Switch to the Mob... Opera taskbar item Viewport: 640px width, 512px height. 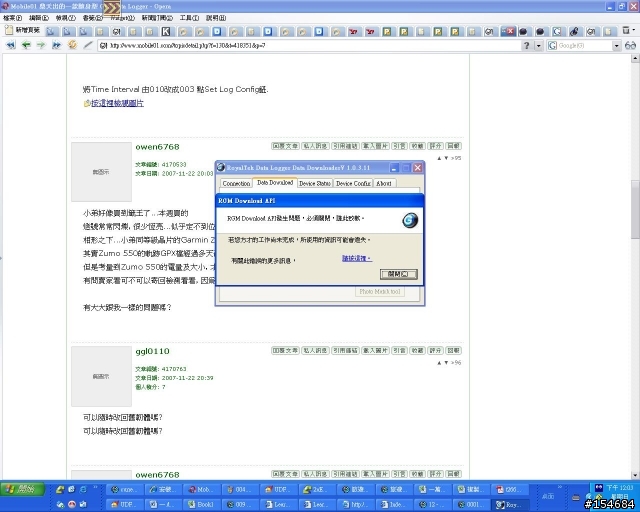(x=202, y=489)
